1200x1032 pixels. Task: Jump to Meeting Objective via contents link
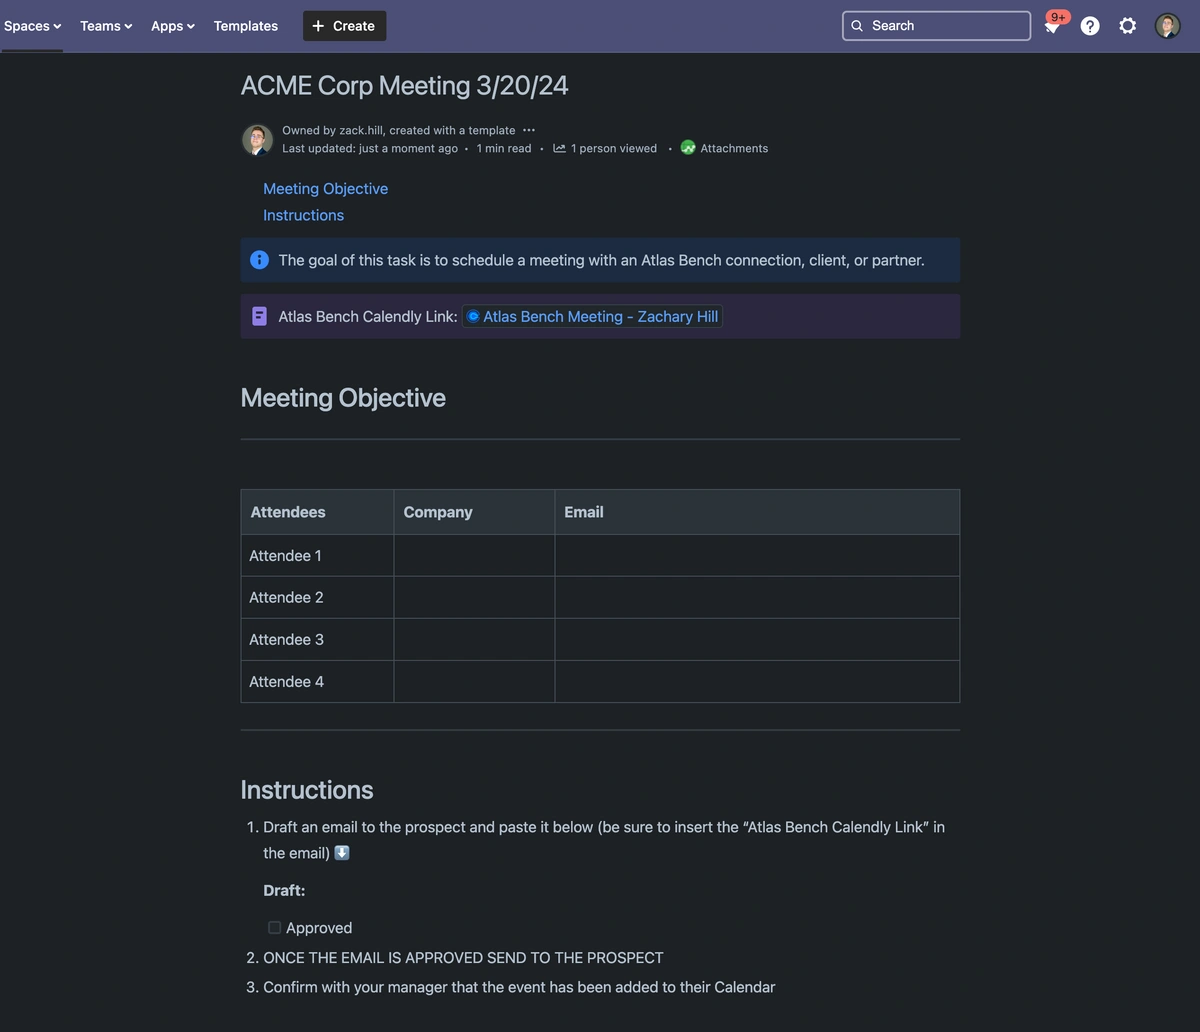[325, 189]
